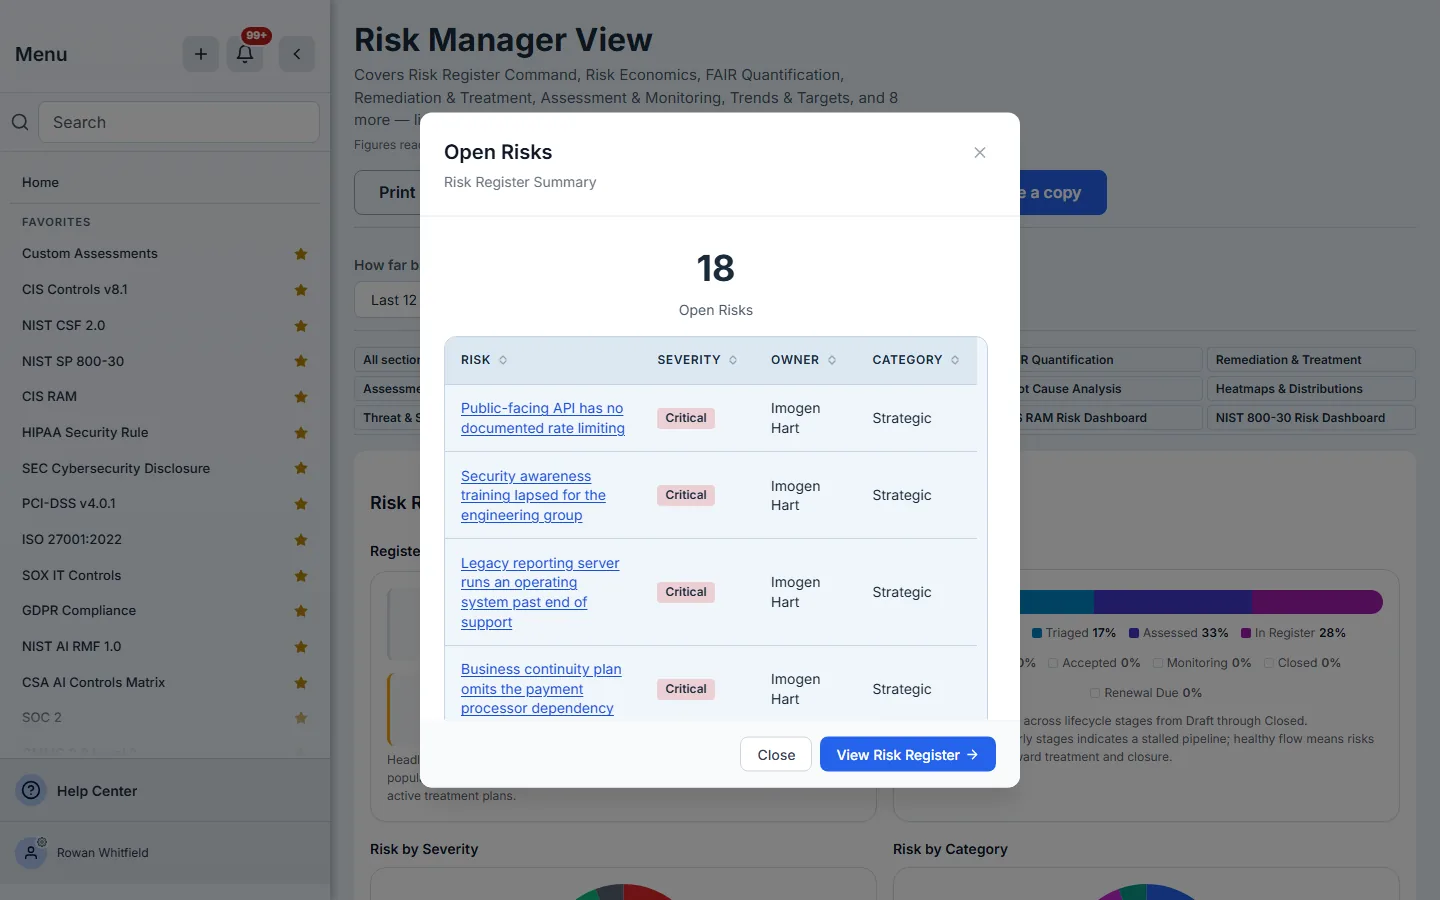Toggle the In Register 28% legend item

tap(1293, 633)
